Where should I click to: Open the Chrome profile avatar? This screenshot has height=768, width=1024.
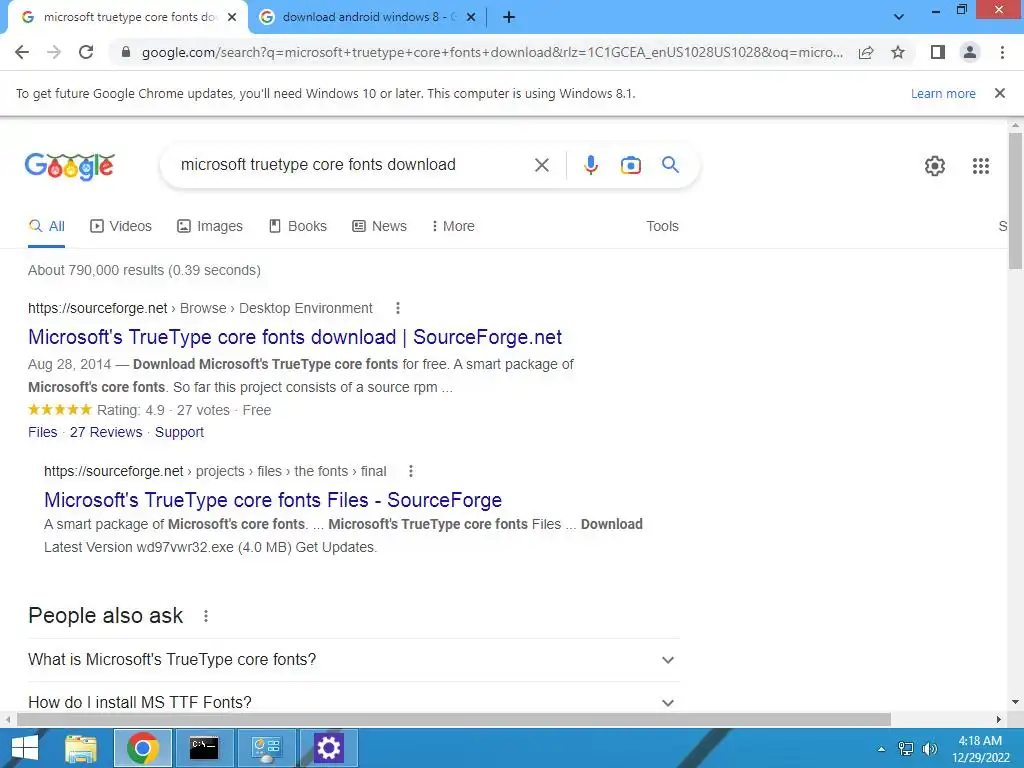[x=970, y=52]
